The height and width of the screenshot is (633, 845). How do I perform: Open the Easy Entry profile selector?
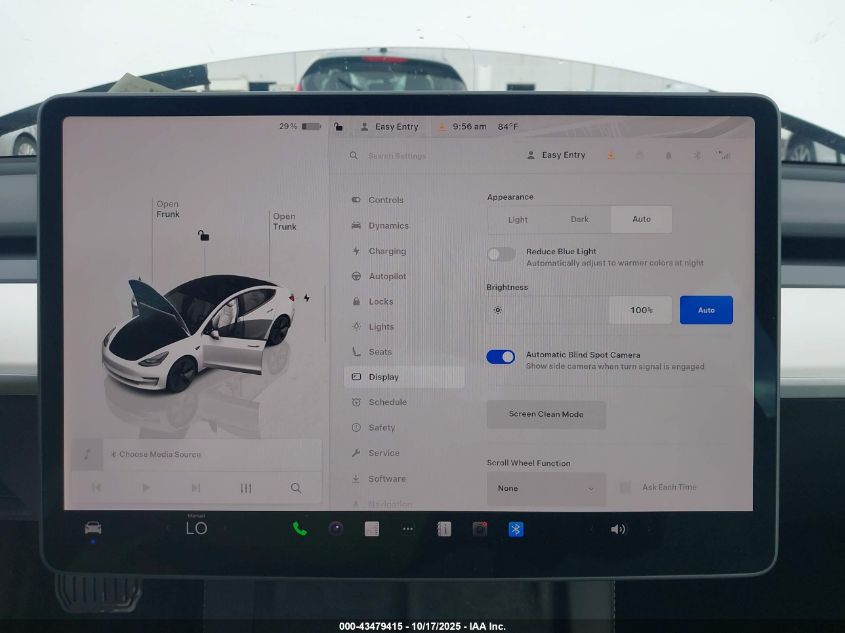(x=556, y=156)
